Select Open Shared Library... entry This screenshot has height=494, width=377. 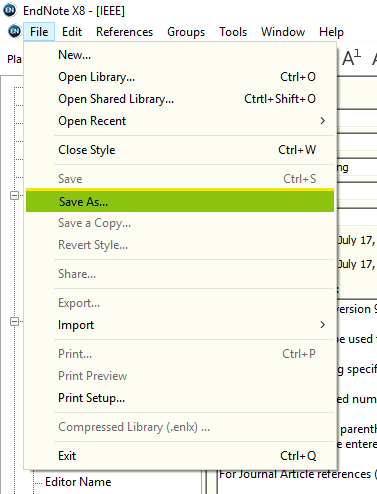click(x=180, y=99)
